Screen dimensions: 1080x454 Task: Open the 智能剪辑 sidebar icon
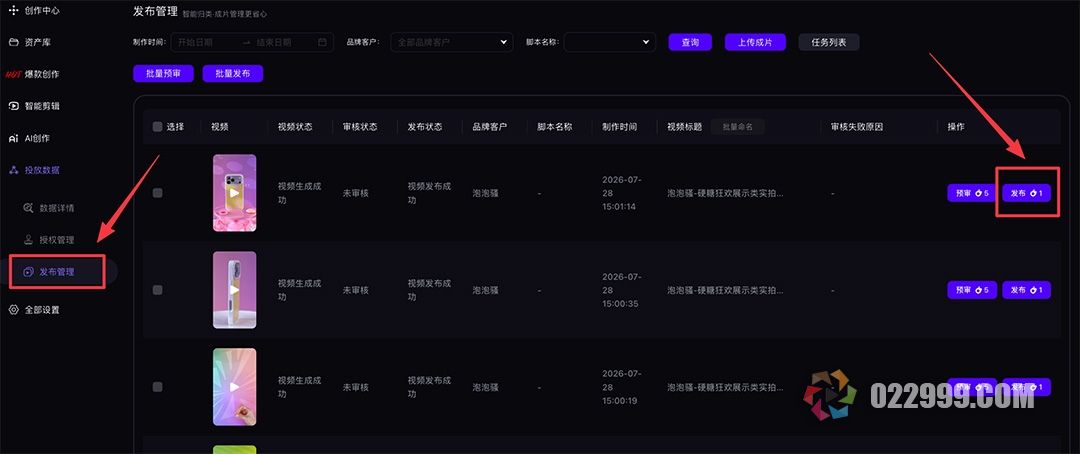pyautogui.click(x=14, y=106)
